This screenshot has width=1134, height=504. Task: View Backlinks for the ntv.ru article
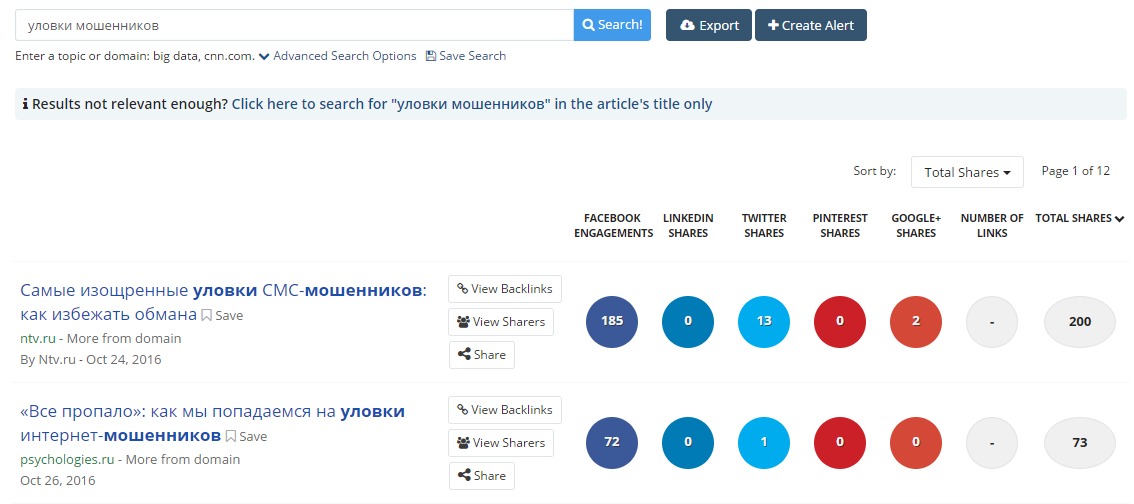[x=504, y=289]
